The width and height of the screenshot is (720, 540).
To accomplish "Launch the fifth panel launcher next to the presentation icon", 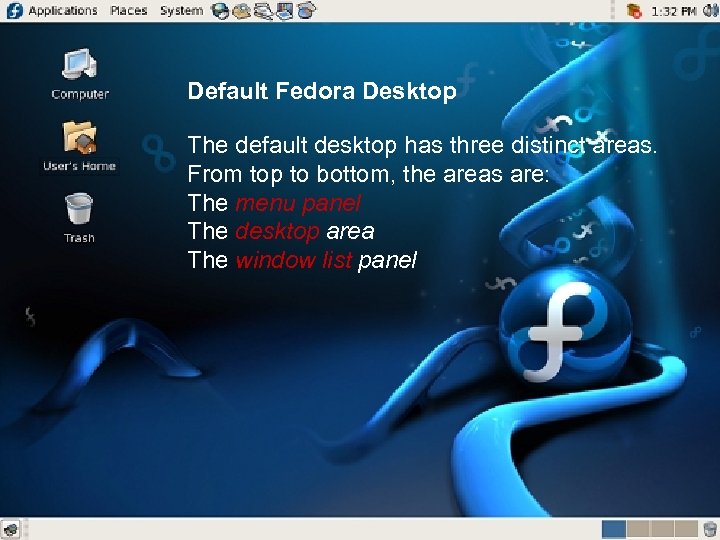I will tap(306, 11).
